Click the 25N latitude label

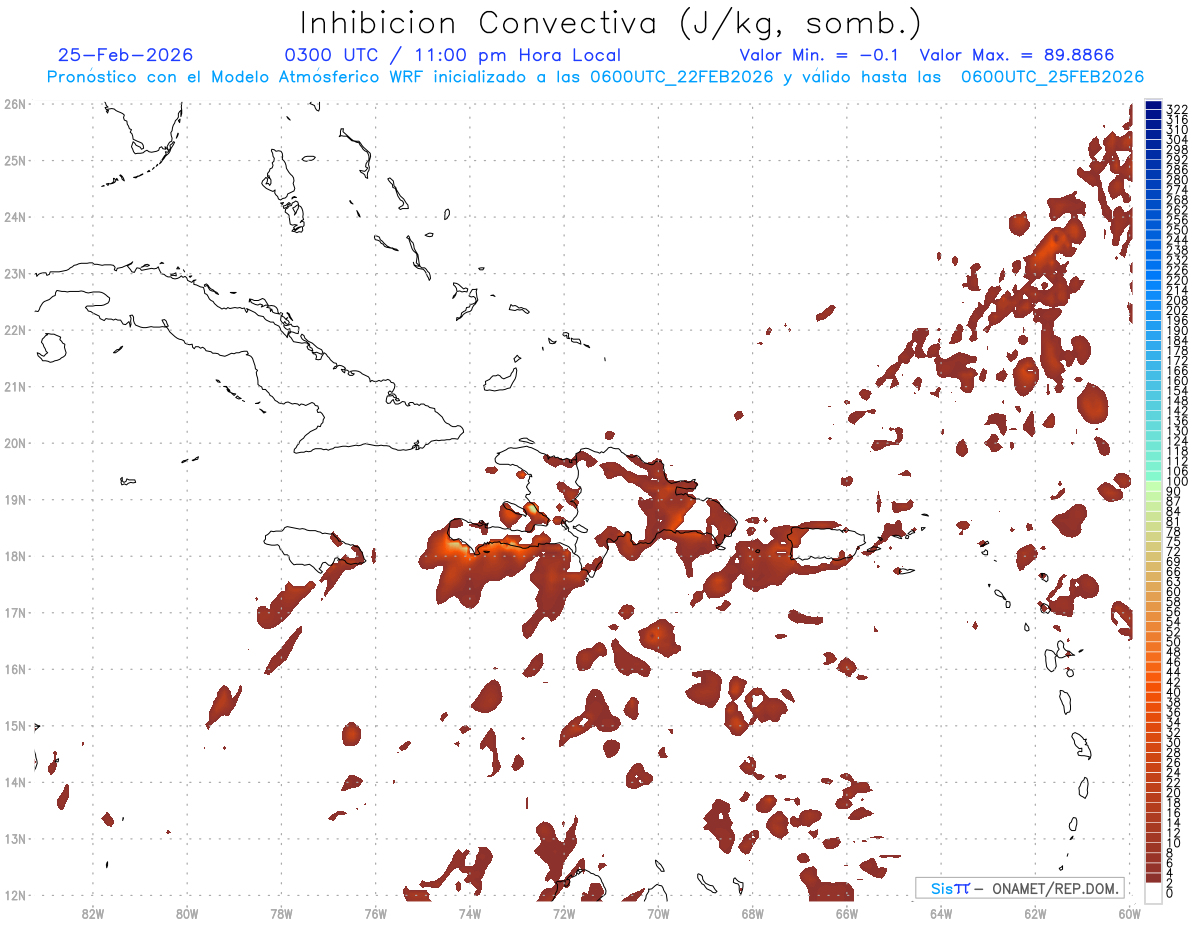(x=14, y=160)
